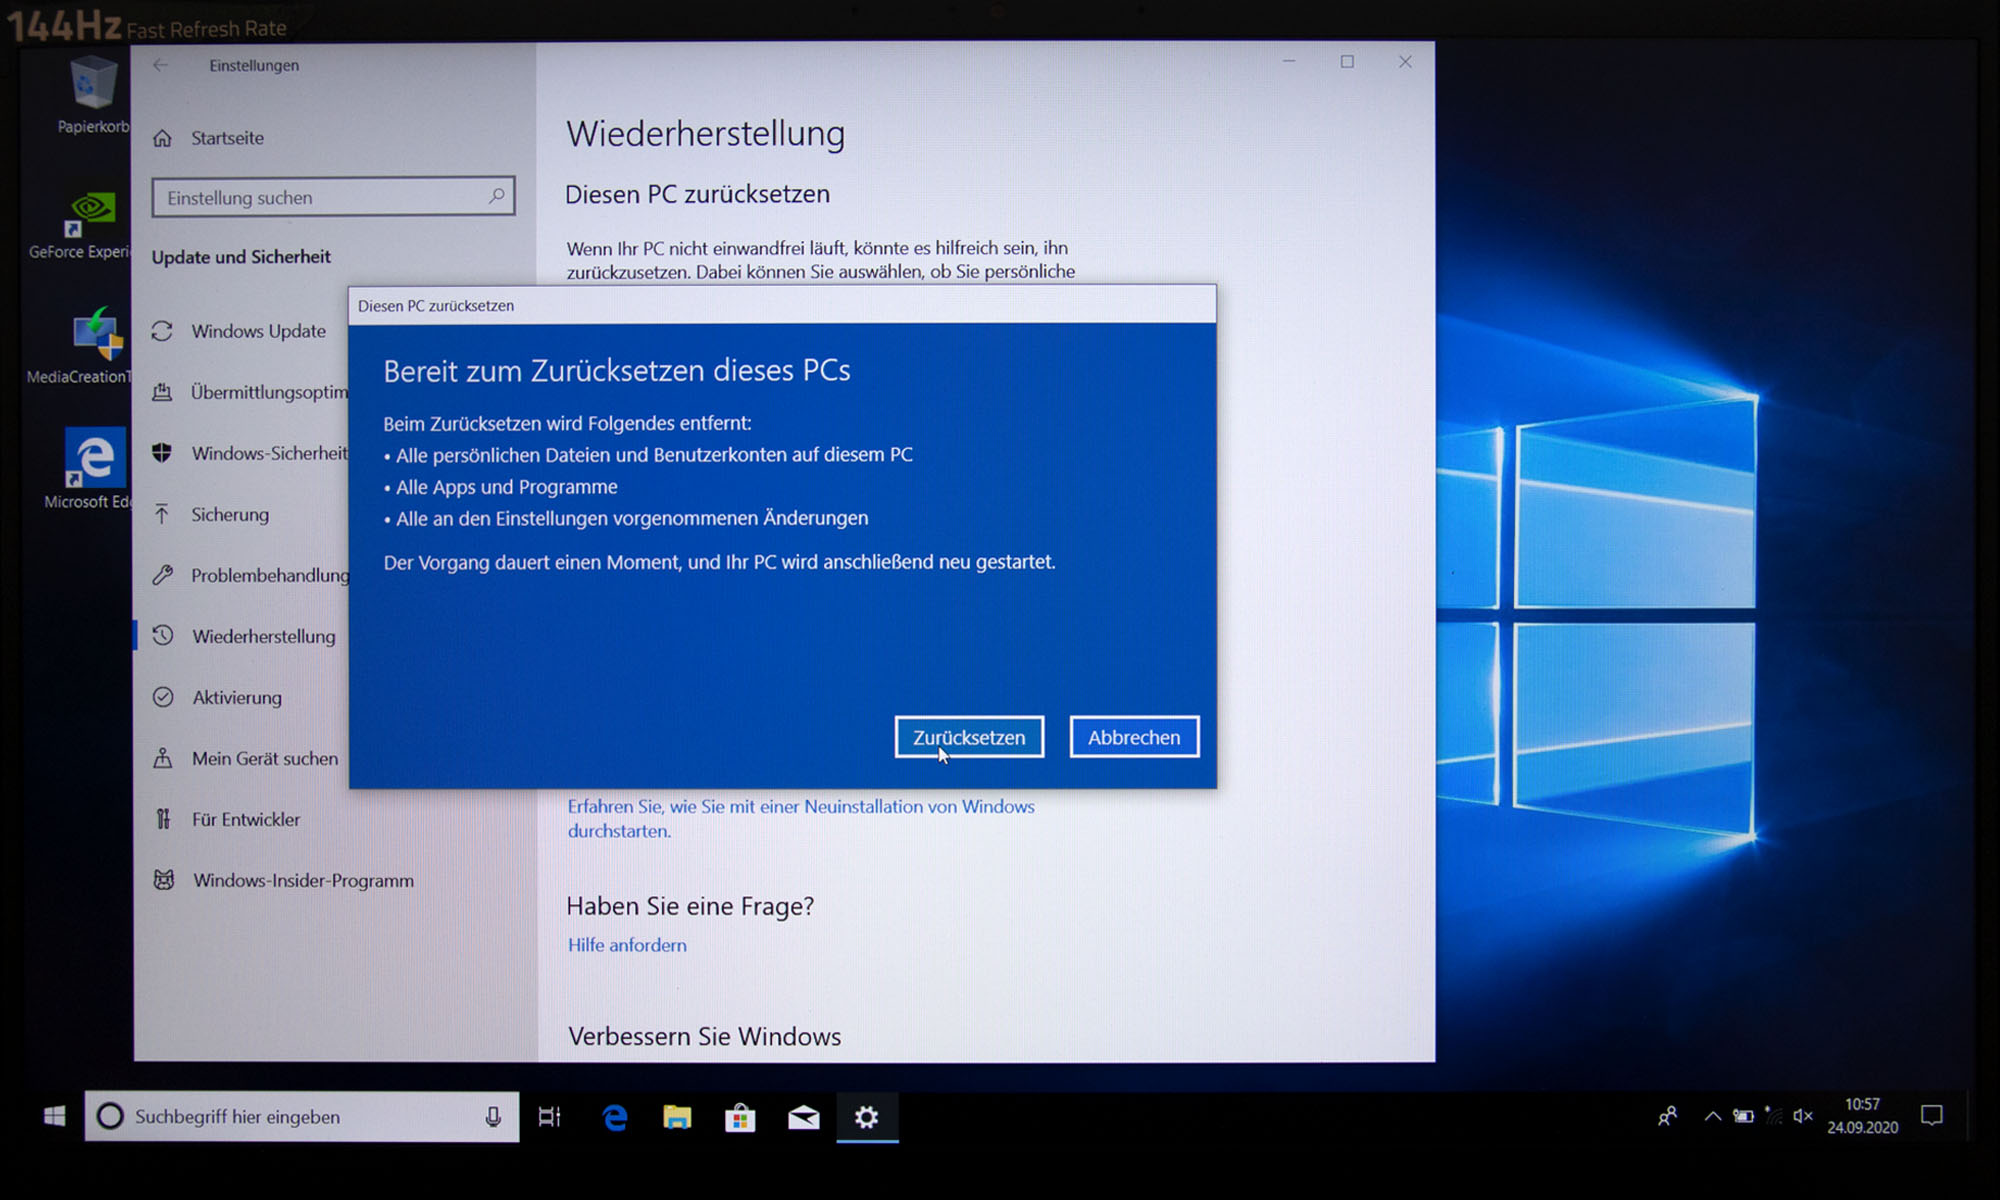The image size is (2000, 1200).
Task: Open the Windows Start menu
Action: (54, 1116)
